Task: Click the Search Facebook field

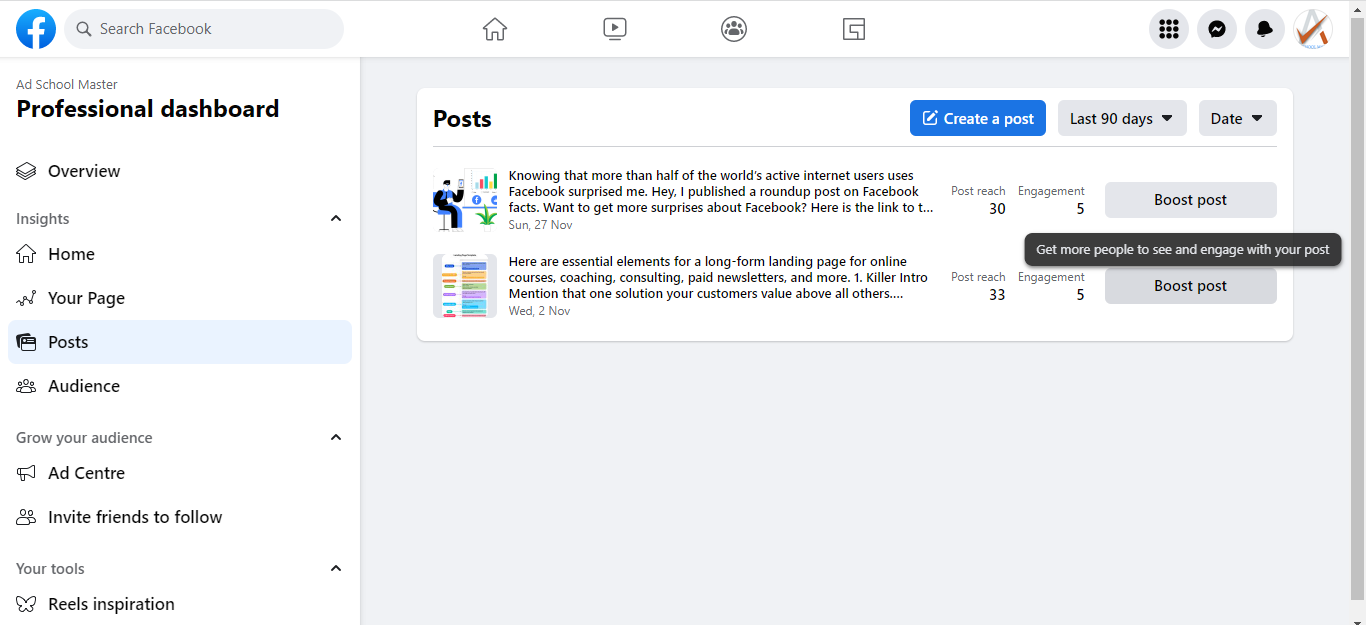Action: [x=204, y=29]
